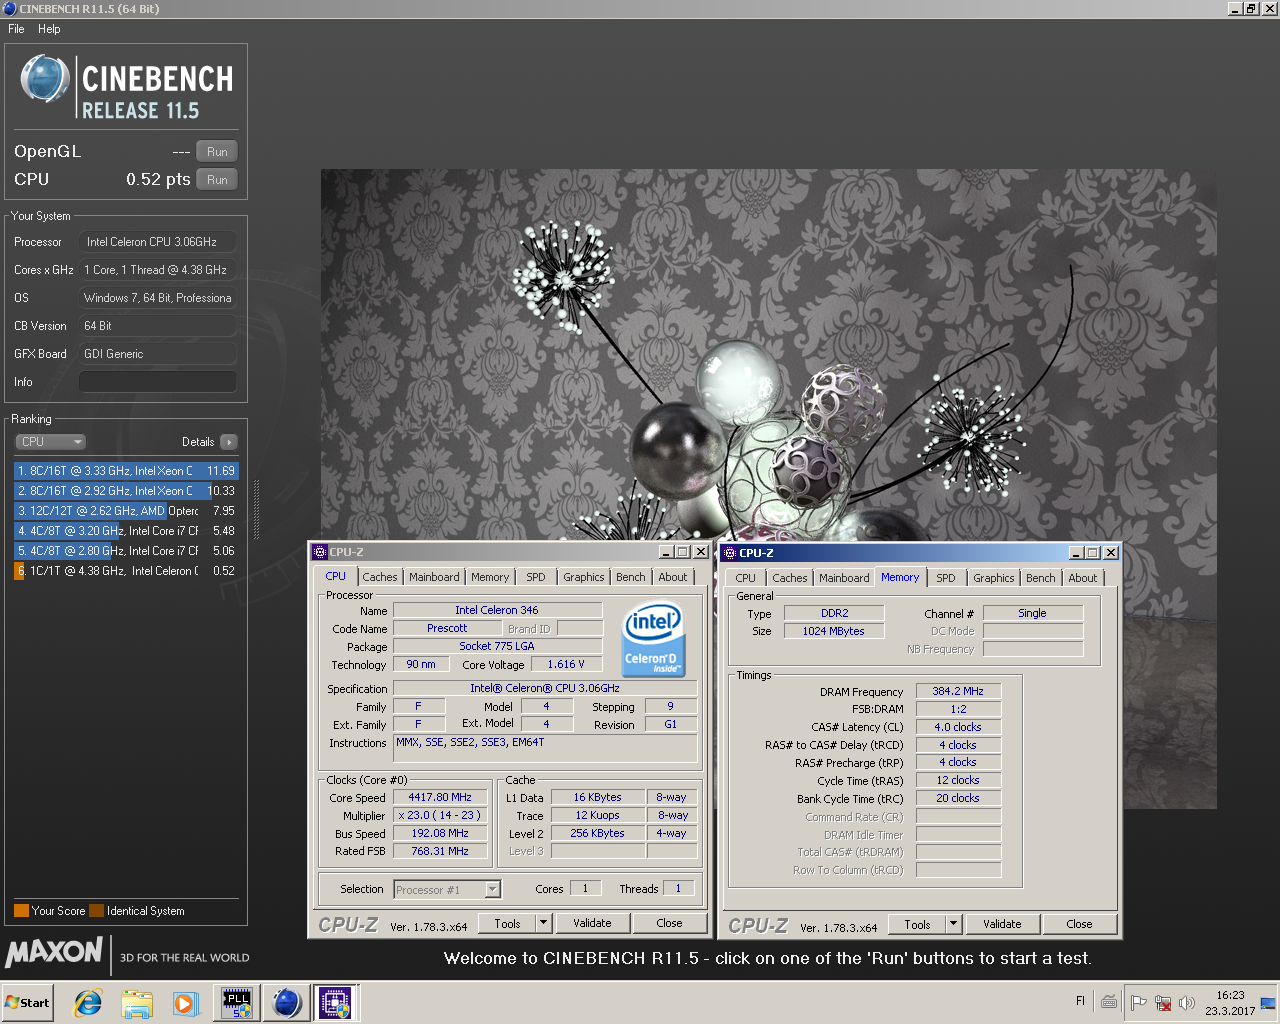Screen dimensions: 1280x1024
Task: Open About tab in right CPU-Z window
Action: coord(1083,578)
